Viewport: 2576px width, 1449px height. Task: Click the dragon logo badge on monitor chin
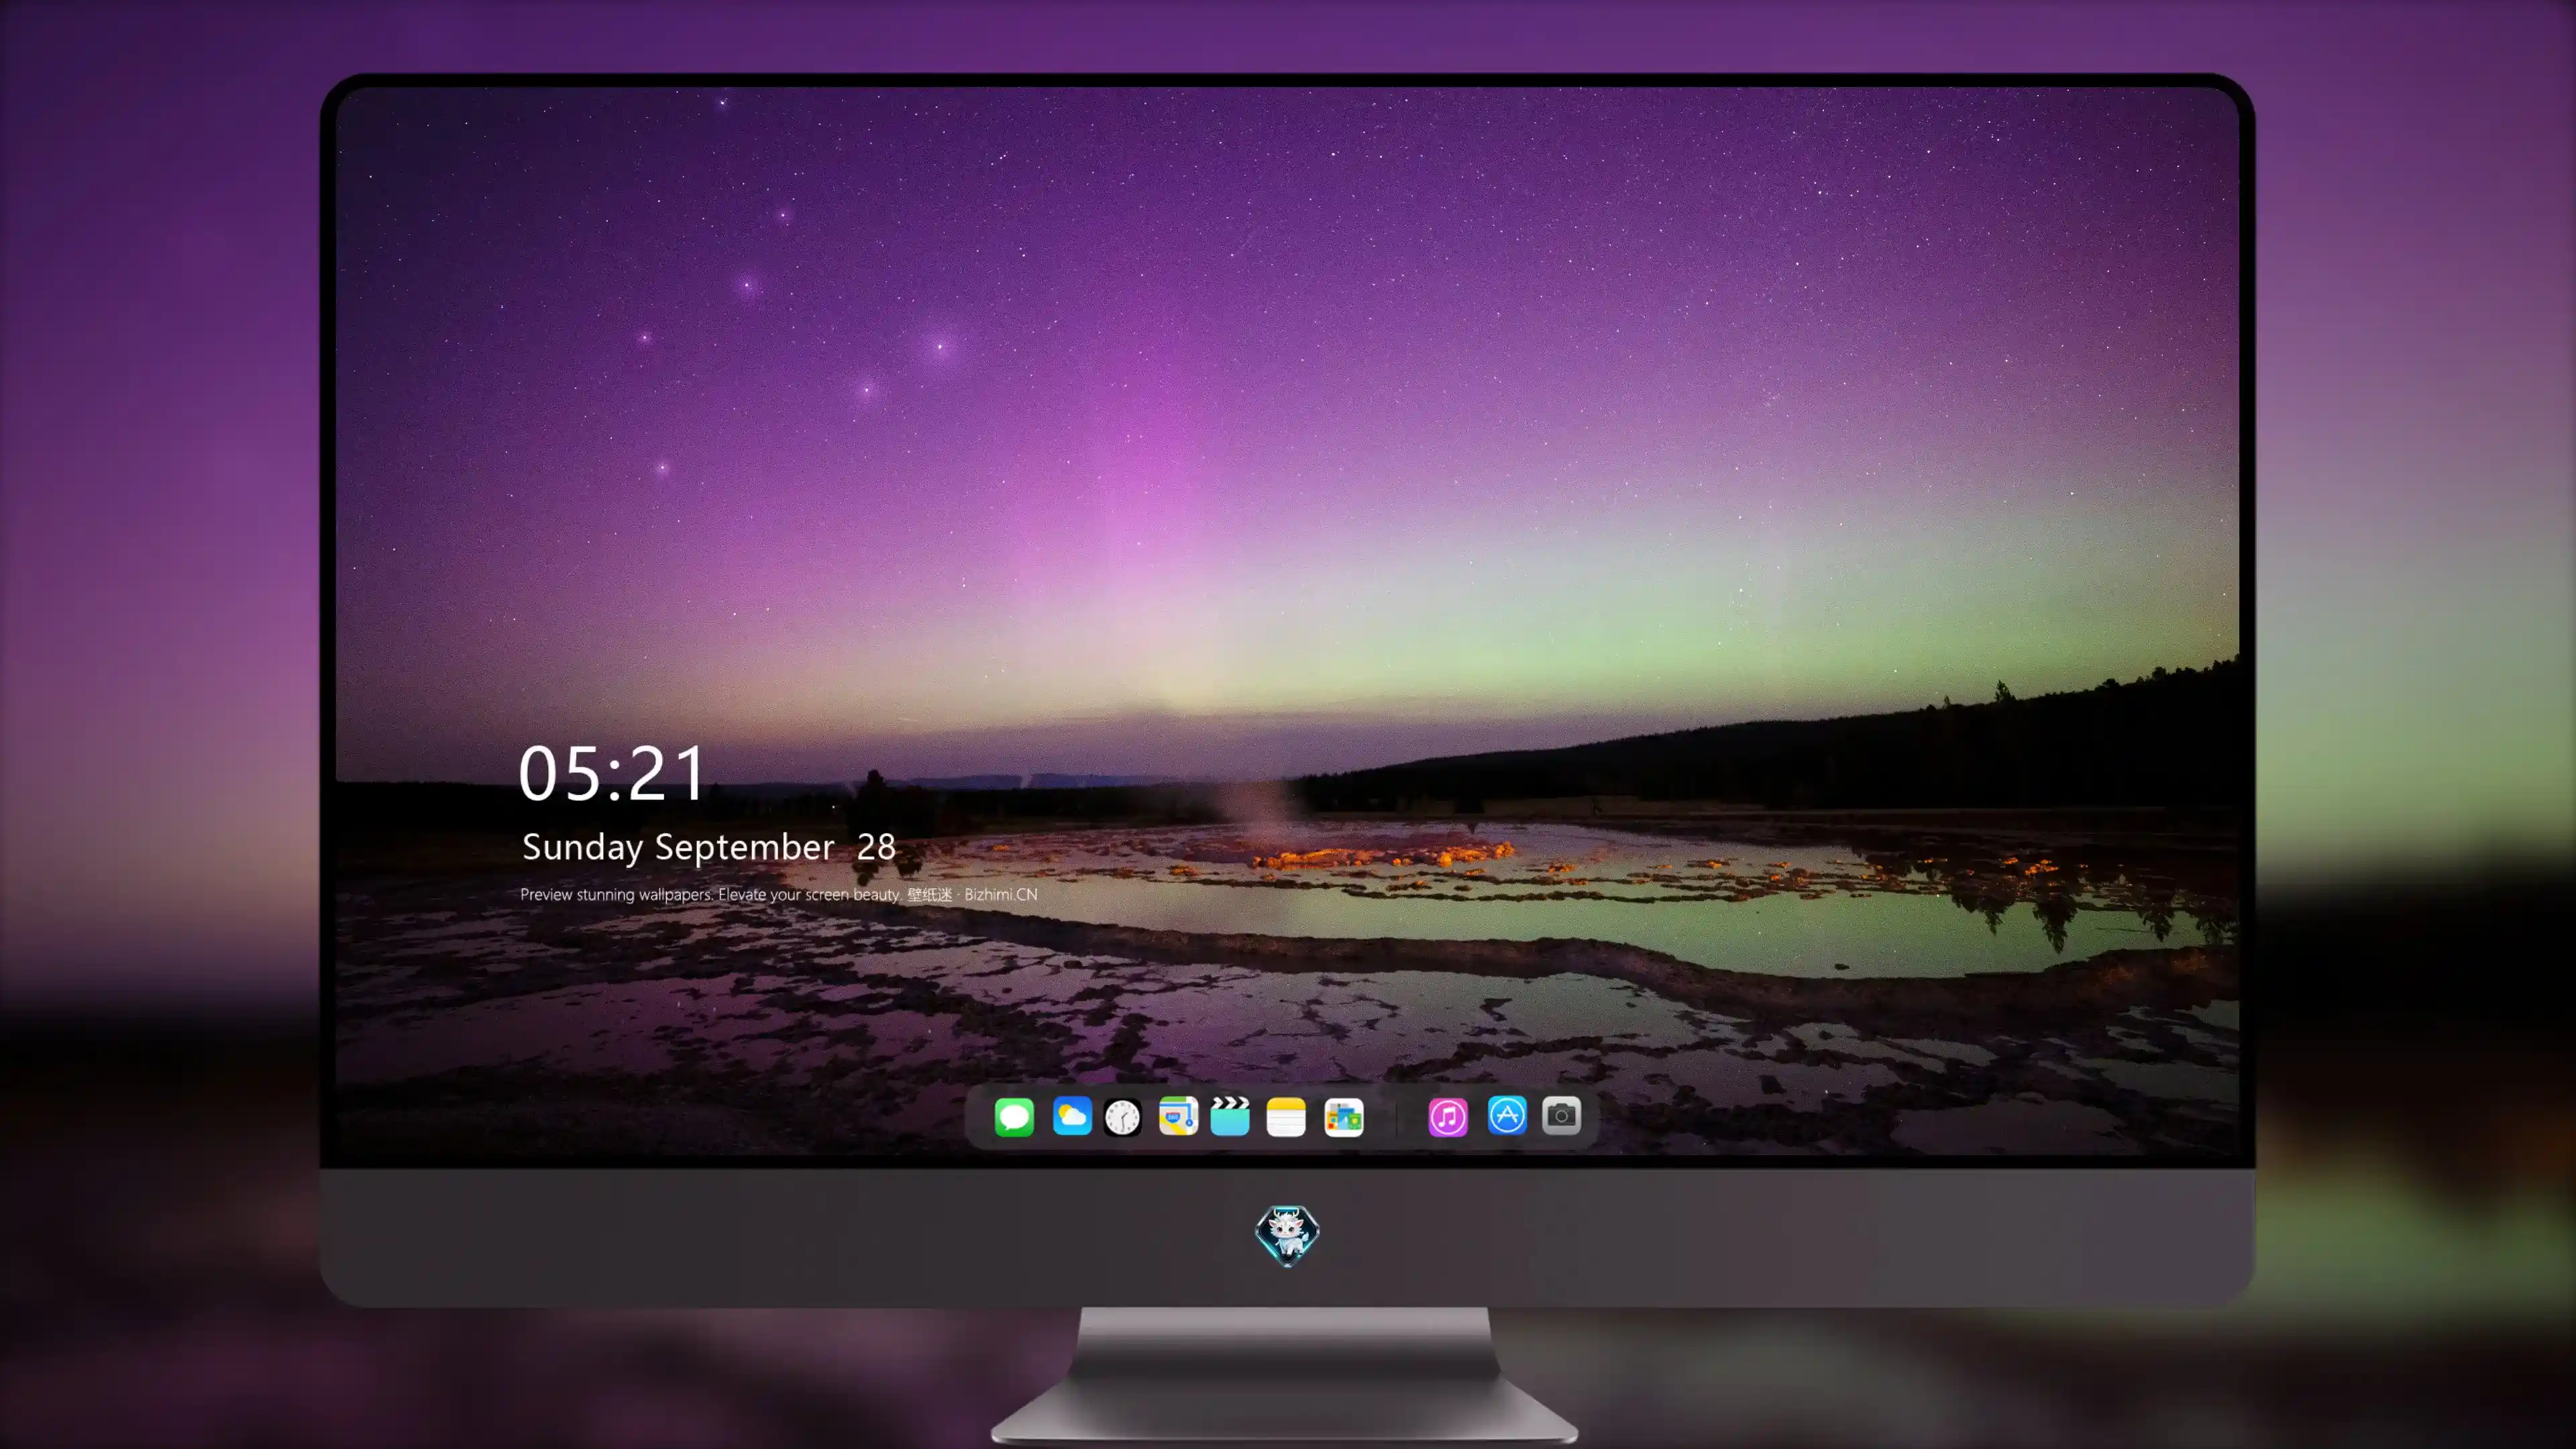pyautogui.click(x=1287, y=1236)
